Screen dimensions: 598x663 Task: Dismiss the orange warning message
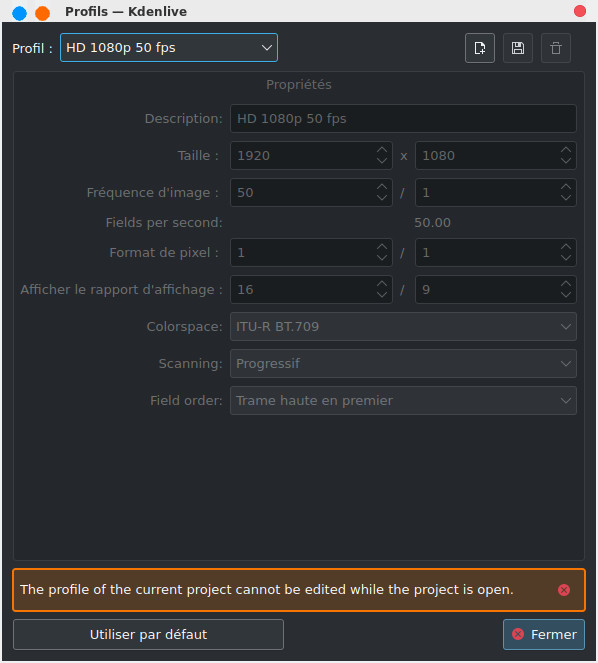pyautogui.click(x=564, y=590)
